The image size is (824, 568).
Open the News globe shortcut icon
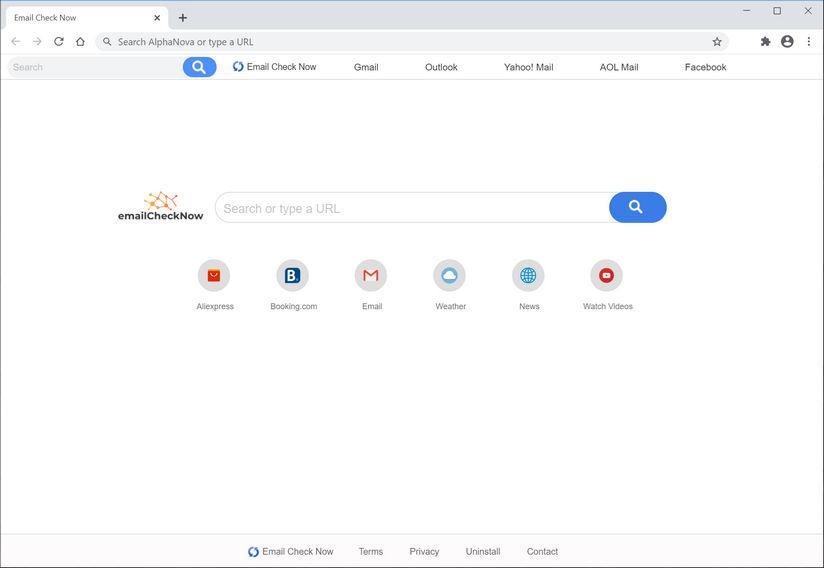point(528,275)
